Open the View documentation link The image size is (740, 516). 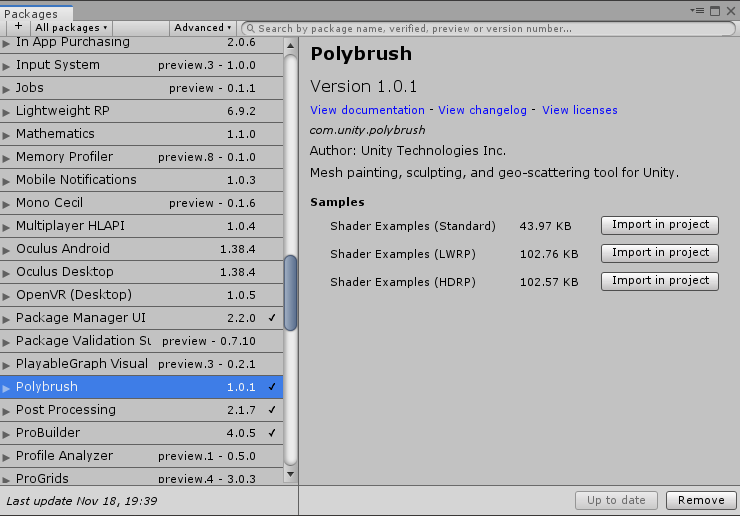point(367,110)
